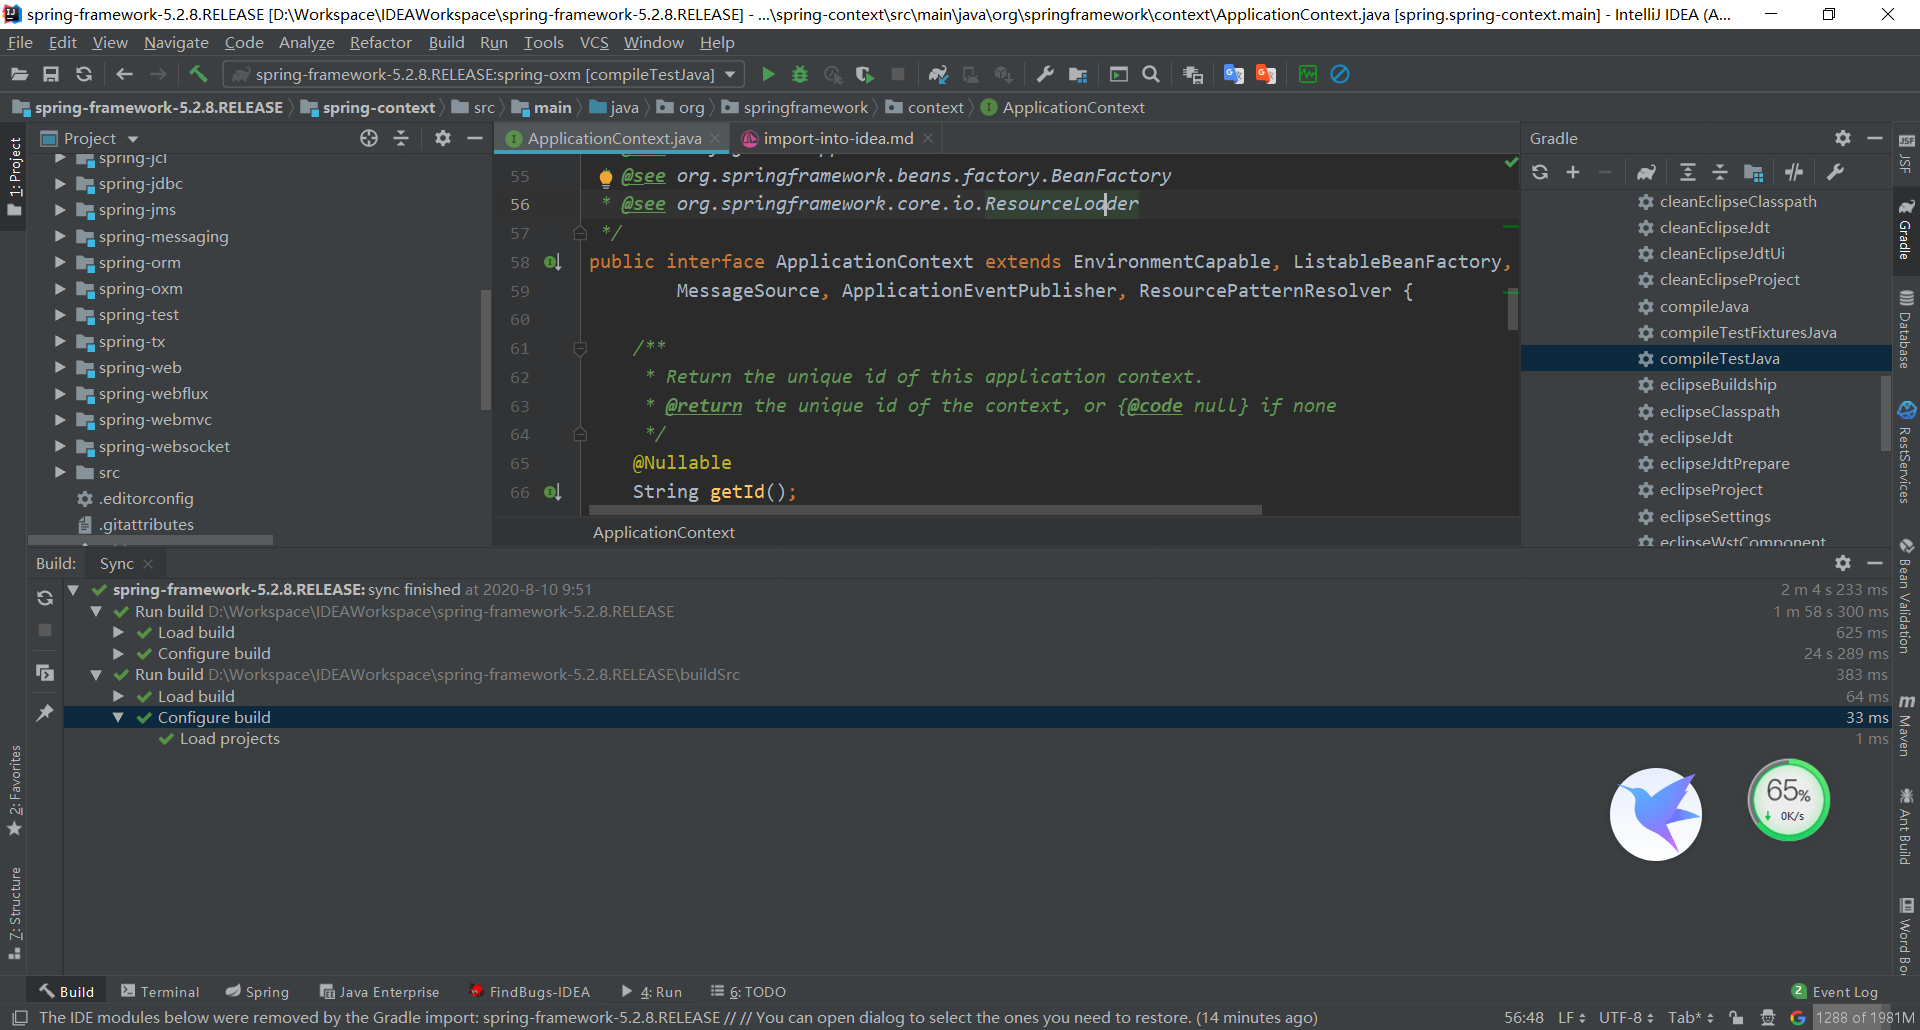Open the Event Log
Image resolution: width=1920 pixels, height=1030 pixels.
point(1843,991)
